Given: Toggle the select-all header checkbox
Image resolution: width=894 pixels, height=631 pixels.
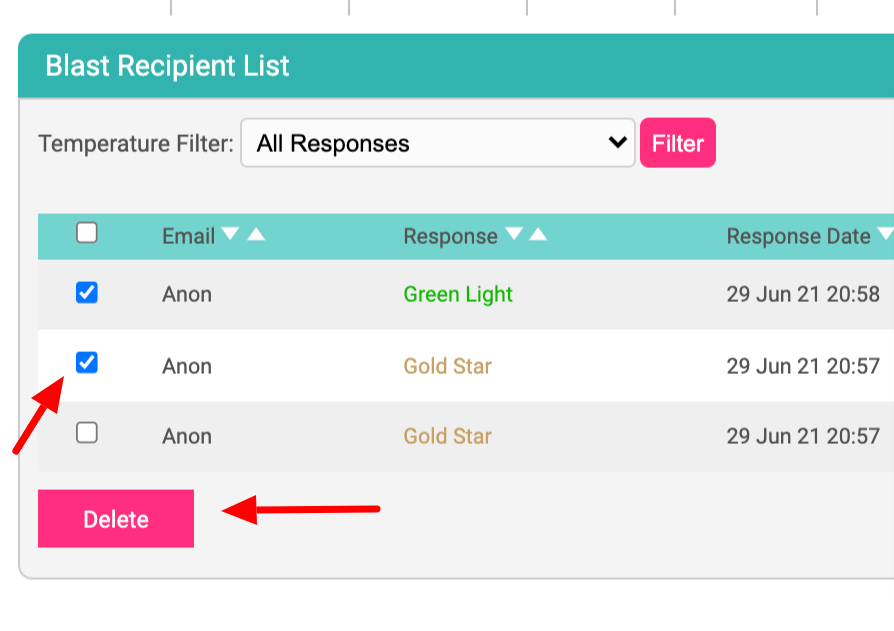Looking at the screenshot, I should click(87, 233).
